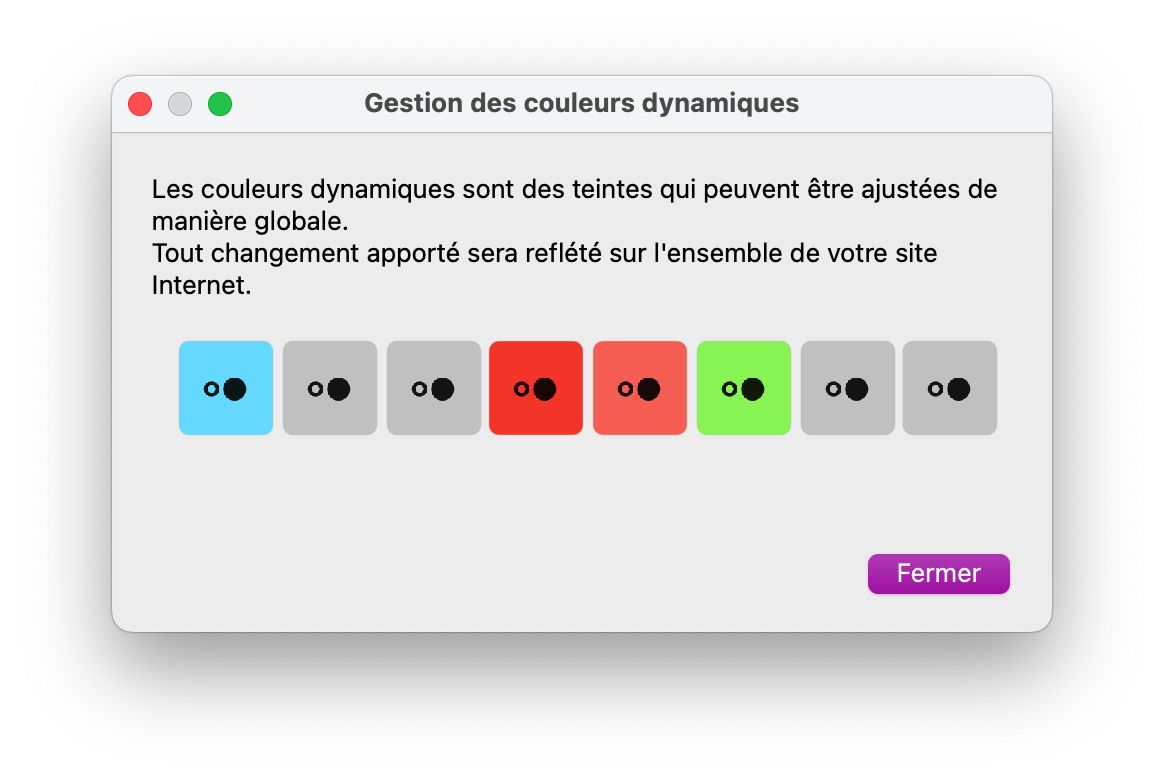Viewport: 1164px width, 780px height.
Task: Select the lime green dynamic color swatch
Action: click(744, 388)
